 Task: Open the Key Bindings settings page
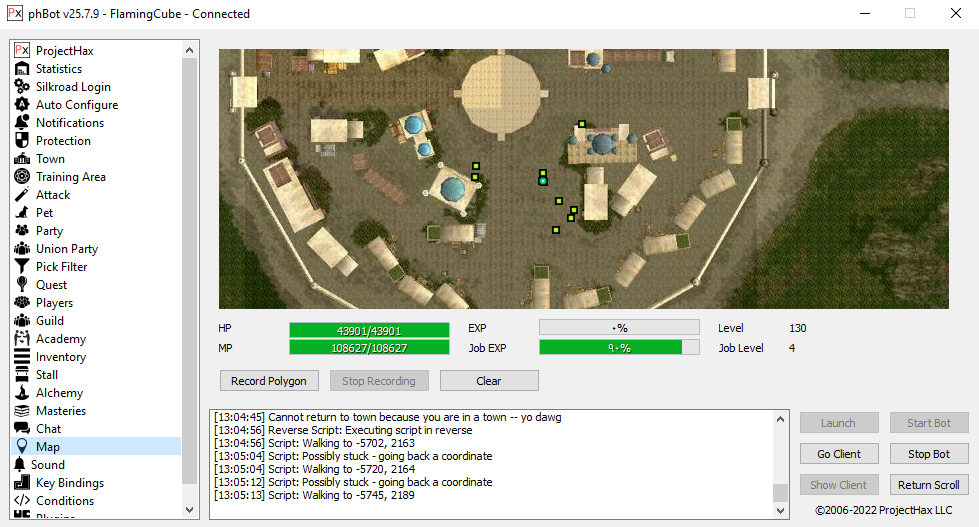[x=69, y=483]
